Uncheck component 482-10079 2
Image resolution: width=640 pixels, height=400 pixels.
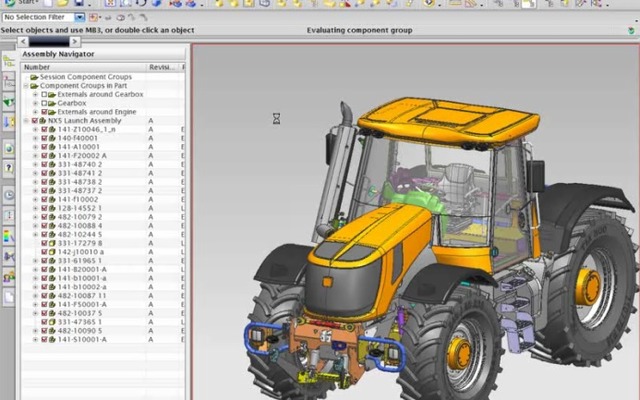[x=44, y=217]
